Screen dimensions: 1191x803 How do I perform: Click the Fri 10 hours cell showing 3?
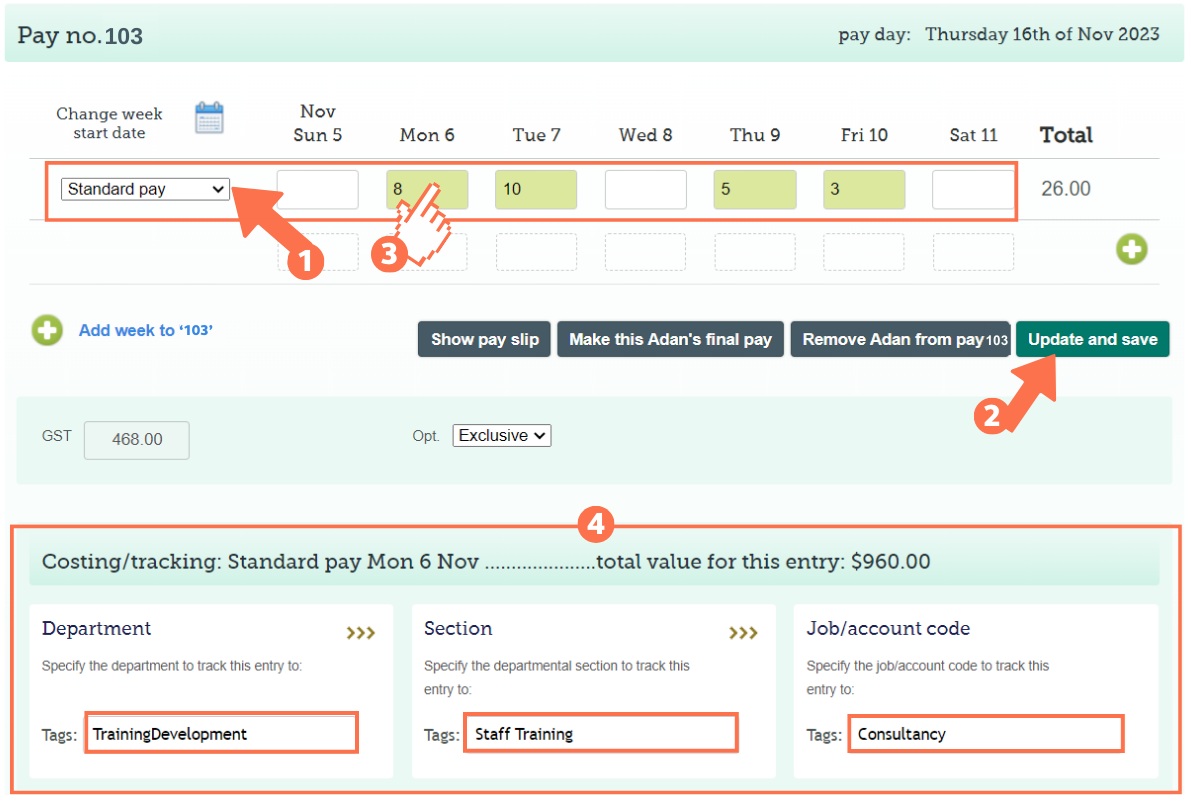coord(864,189)
